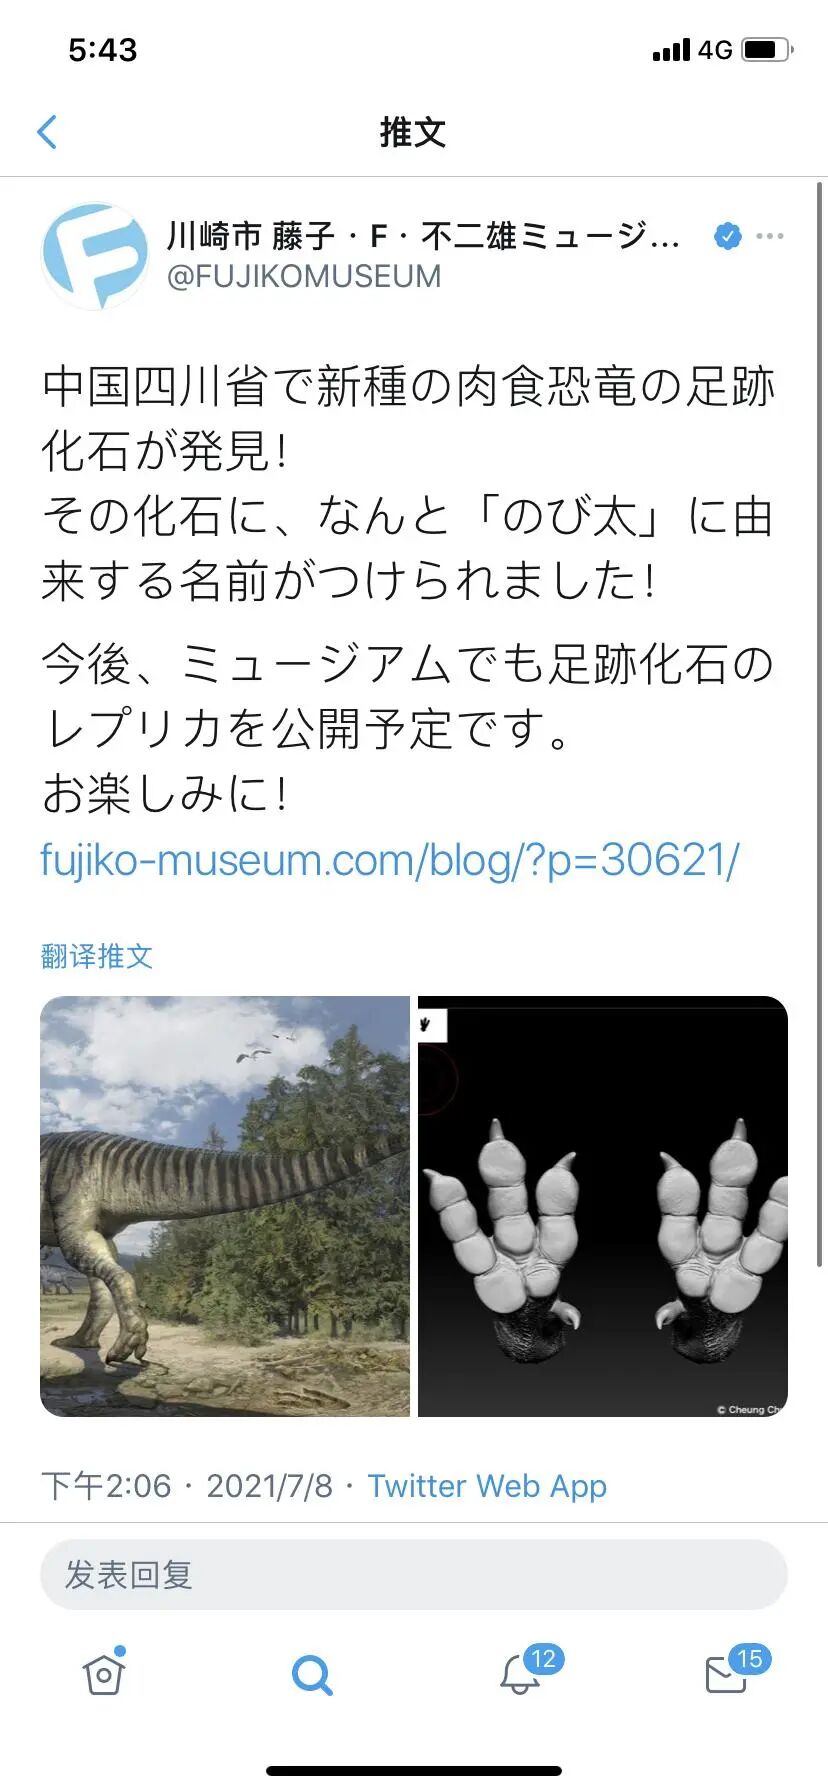
Task: Tap the back arrow in header
Action: coord(47,132)
